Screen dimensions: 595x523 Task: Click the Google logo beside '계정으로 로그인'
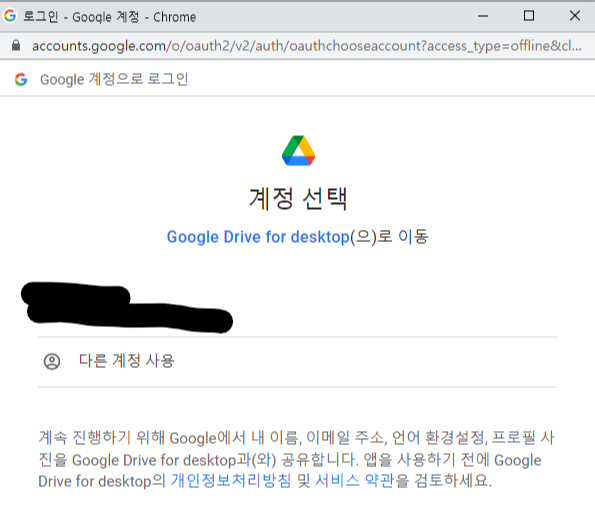click(x=21, y=79)
